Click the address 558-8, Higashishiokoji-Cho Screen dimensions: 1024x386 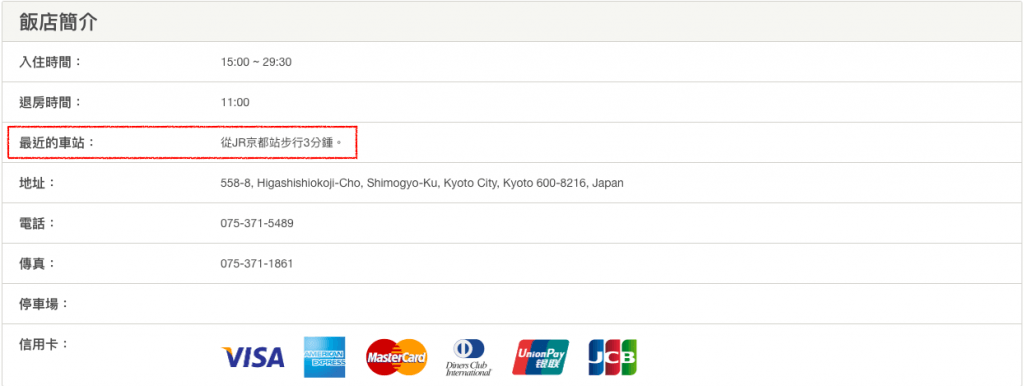(x=422, y=184)
